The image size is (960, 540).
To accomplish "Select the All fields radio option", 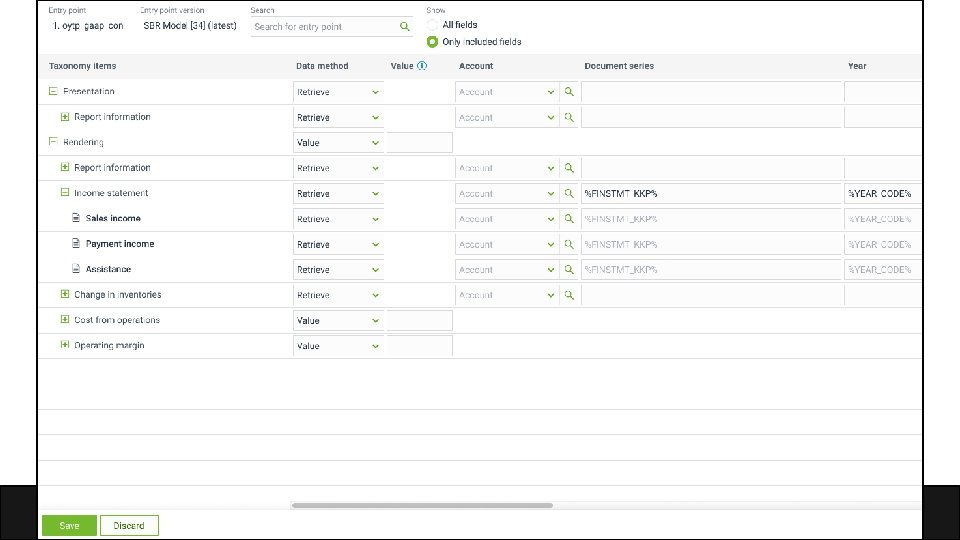I will click(432, 24).
